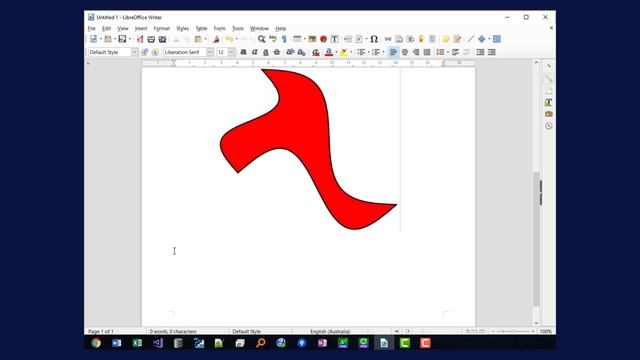
Task: Open the Font Name dropdown arrow
Action: coord(210,52)
